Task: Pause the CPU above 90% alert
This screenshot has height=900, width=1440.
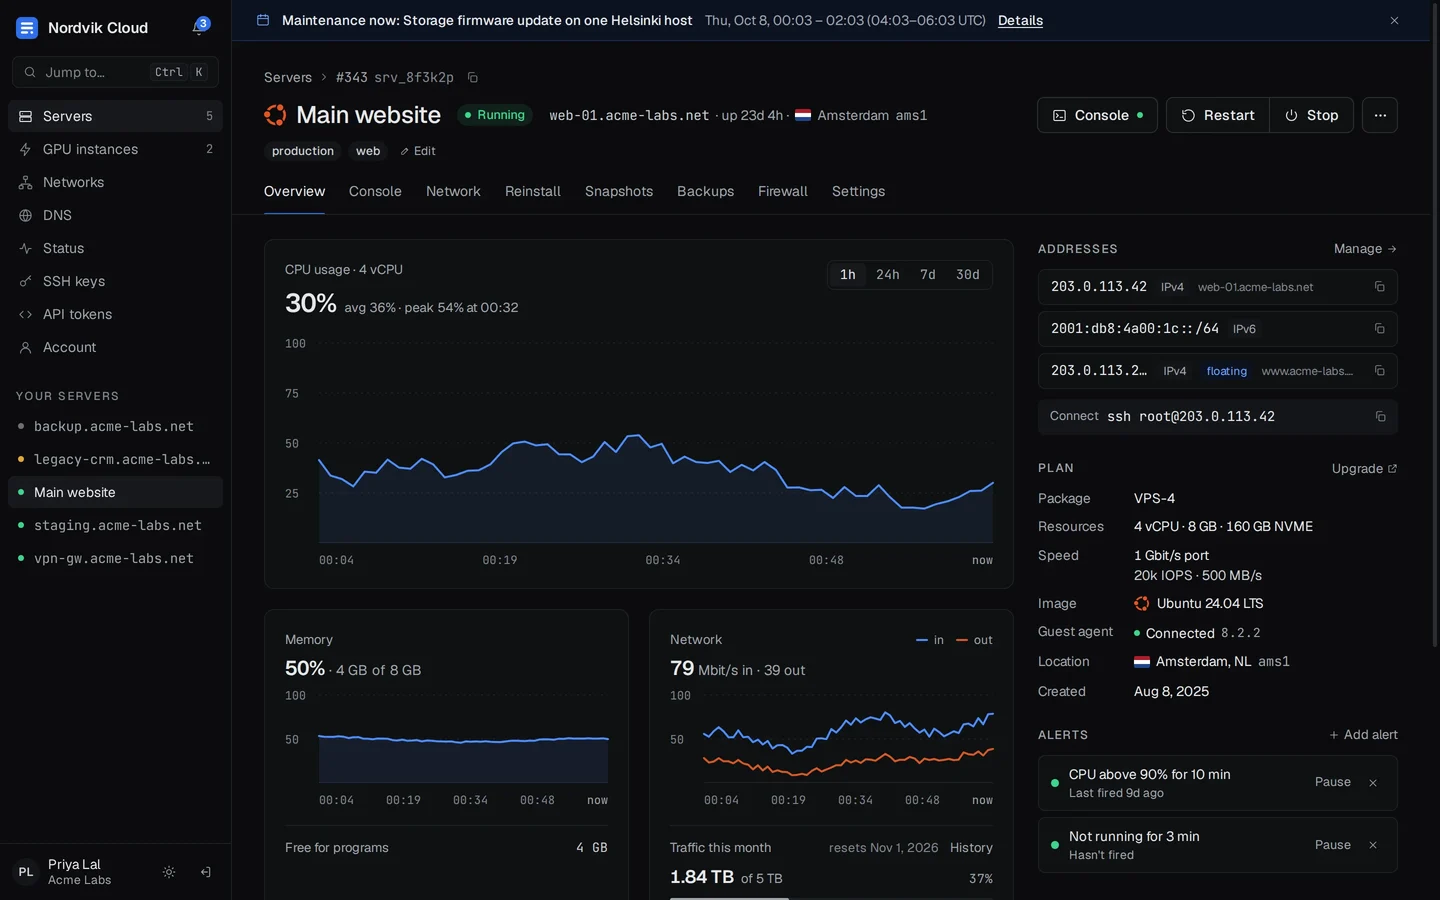Action: tap(1333, 782)
